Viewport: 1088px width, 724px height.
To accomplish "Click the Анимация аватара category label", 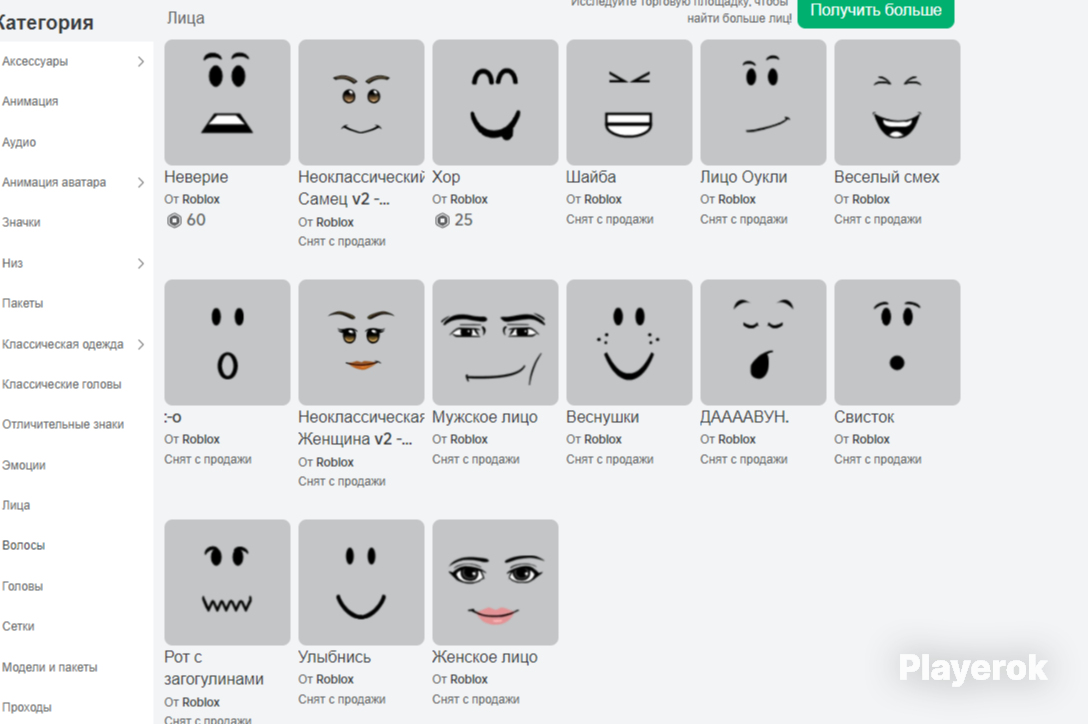I will tap(53, 183).
